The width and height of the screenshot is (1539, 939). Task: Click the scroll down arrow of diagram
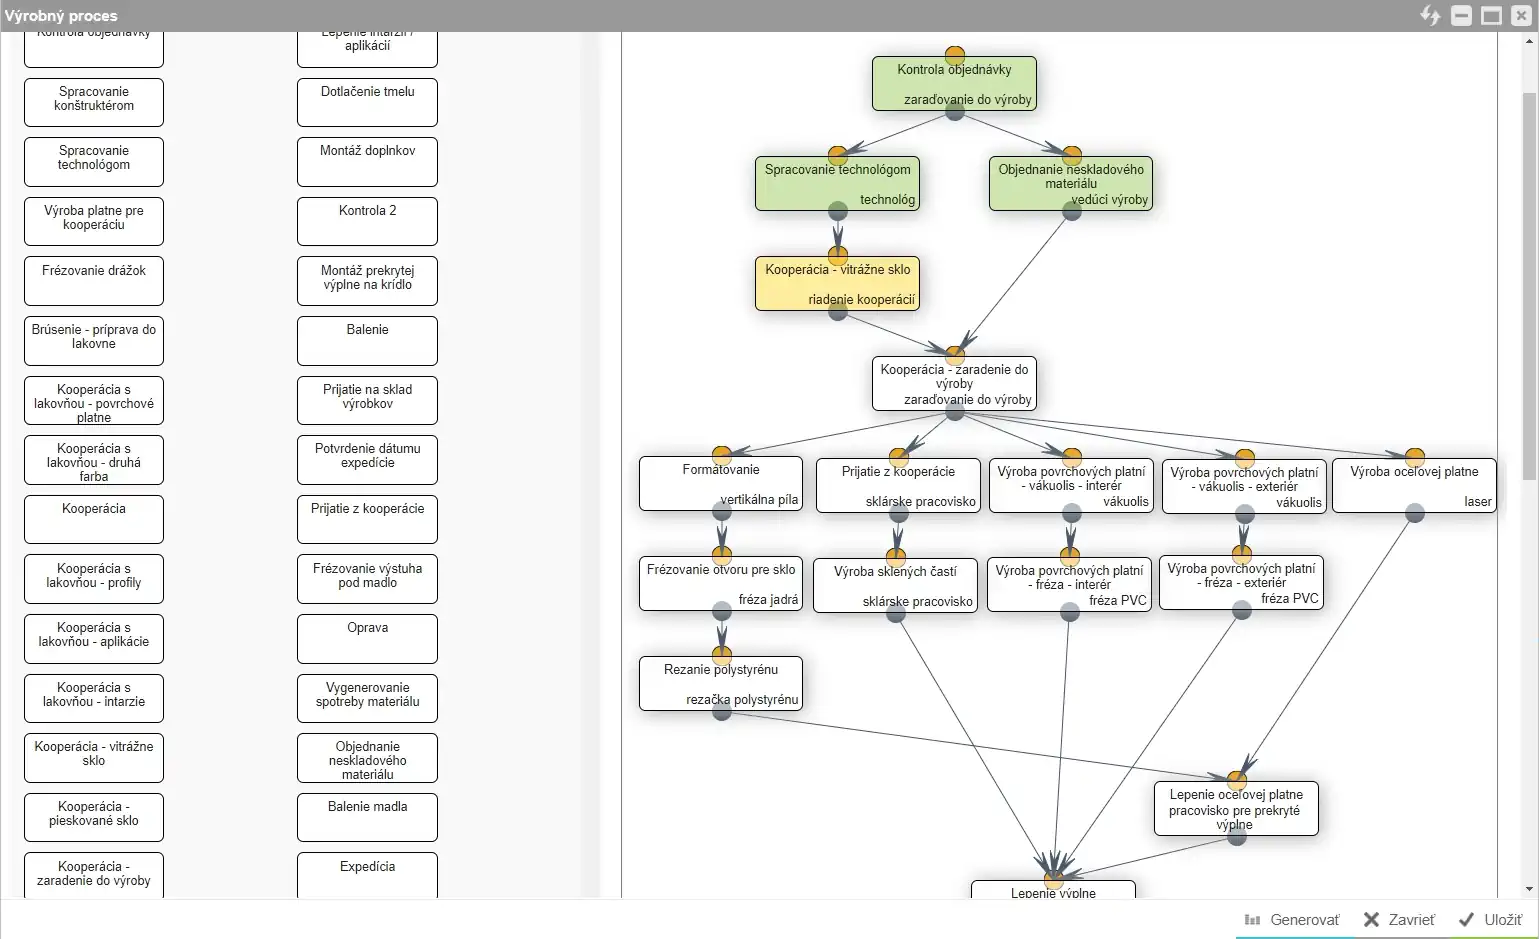point(1529,889)
